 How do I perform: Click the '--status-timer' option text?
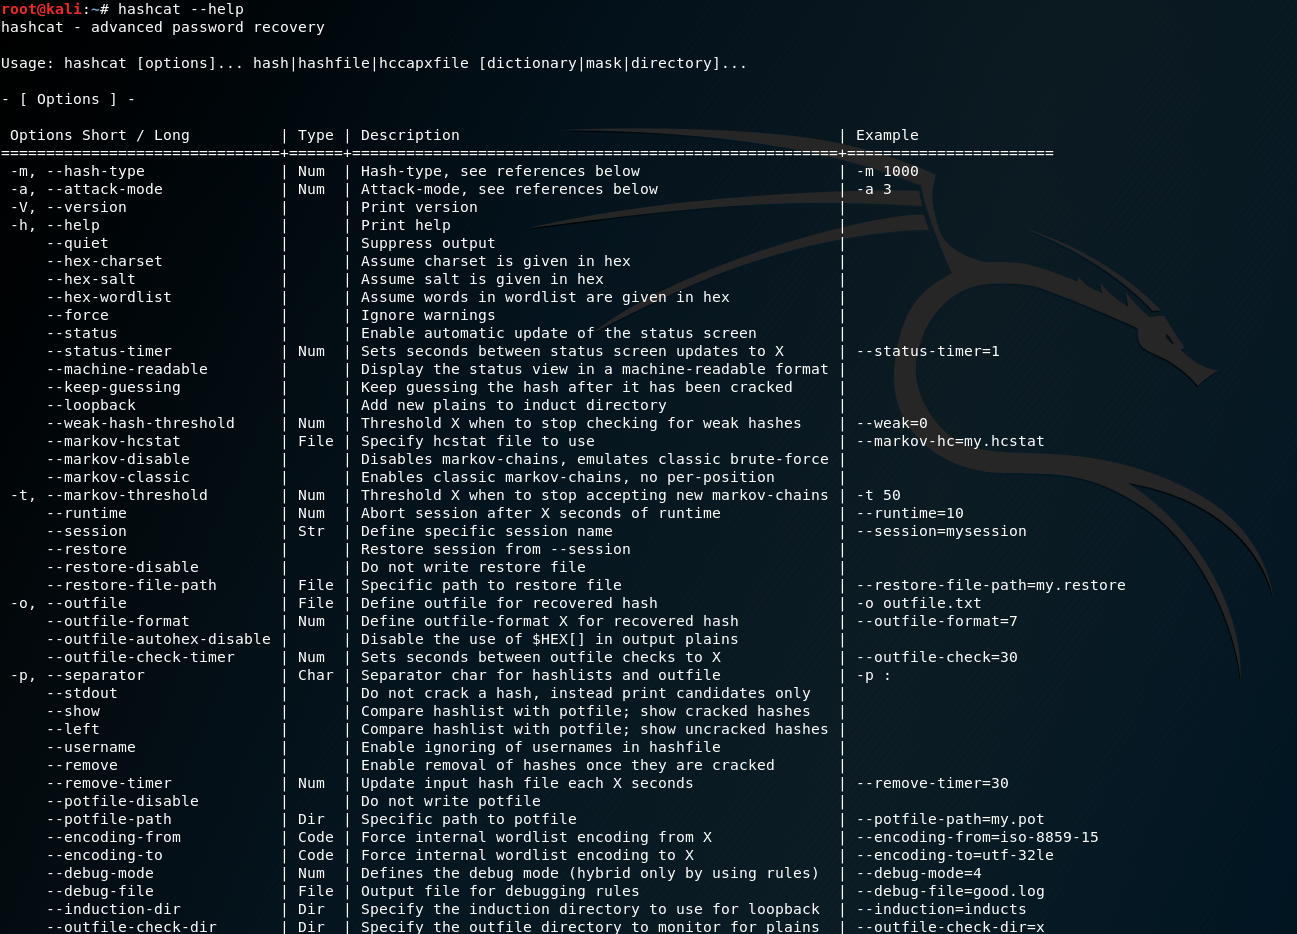[109, 351]
